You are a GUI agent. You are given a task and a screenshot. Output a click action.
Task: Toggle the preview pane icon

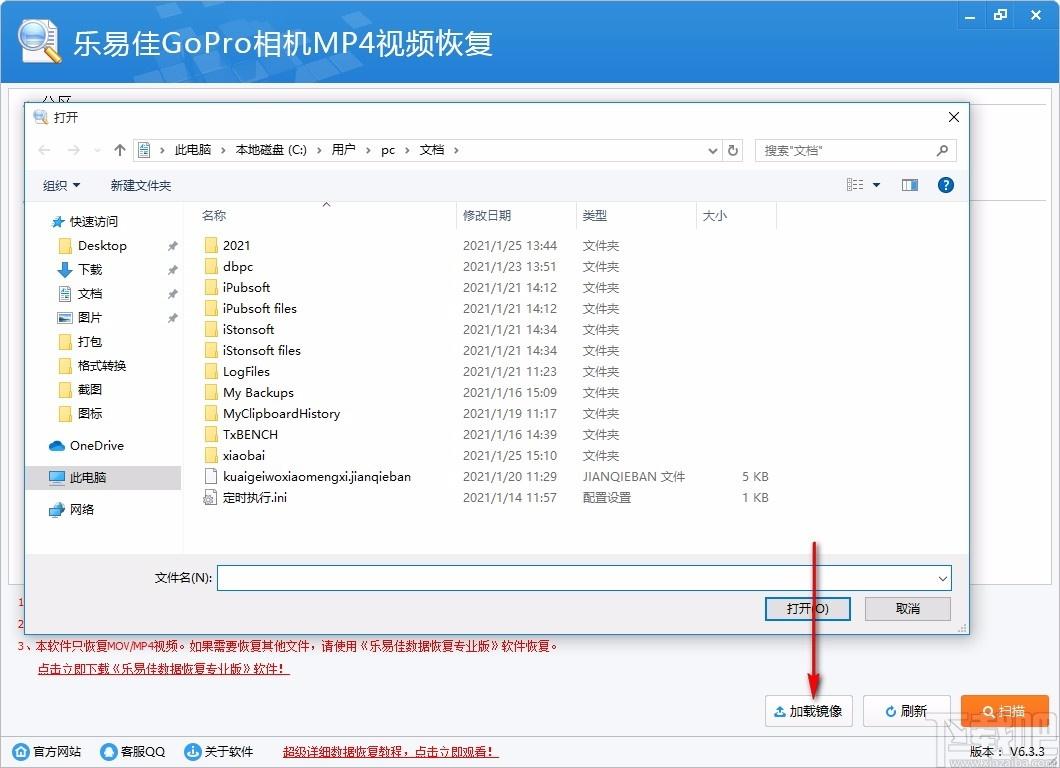click(x=910, y=185)
